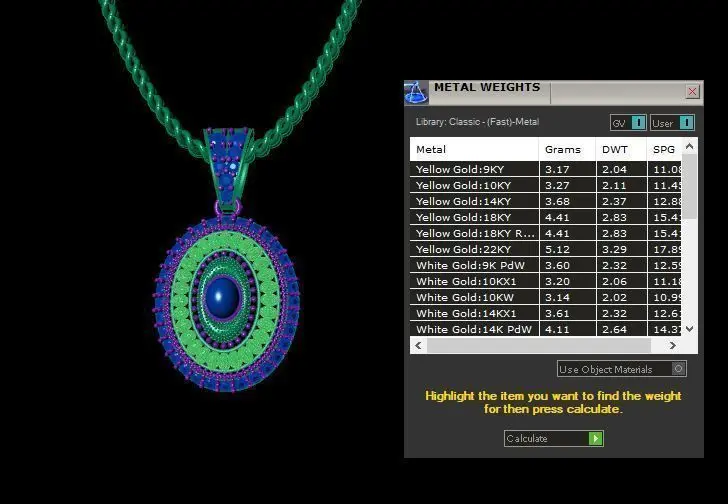Viewport: 728px width, 504px height.
Task: Select the pendant bail
Action: click(x=228, y=167)
